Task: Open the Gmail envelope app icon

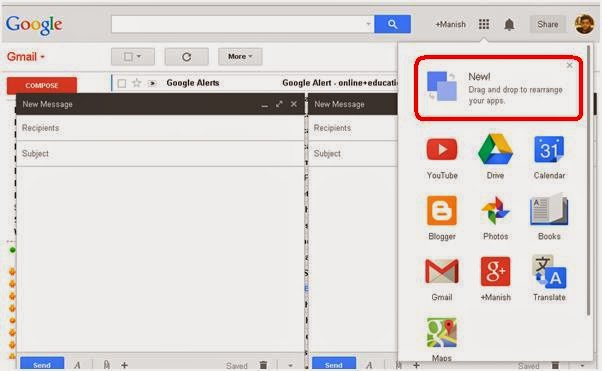Action: point(442,271)
